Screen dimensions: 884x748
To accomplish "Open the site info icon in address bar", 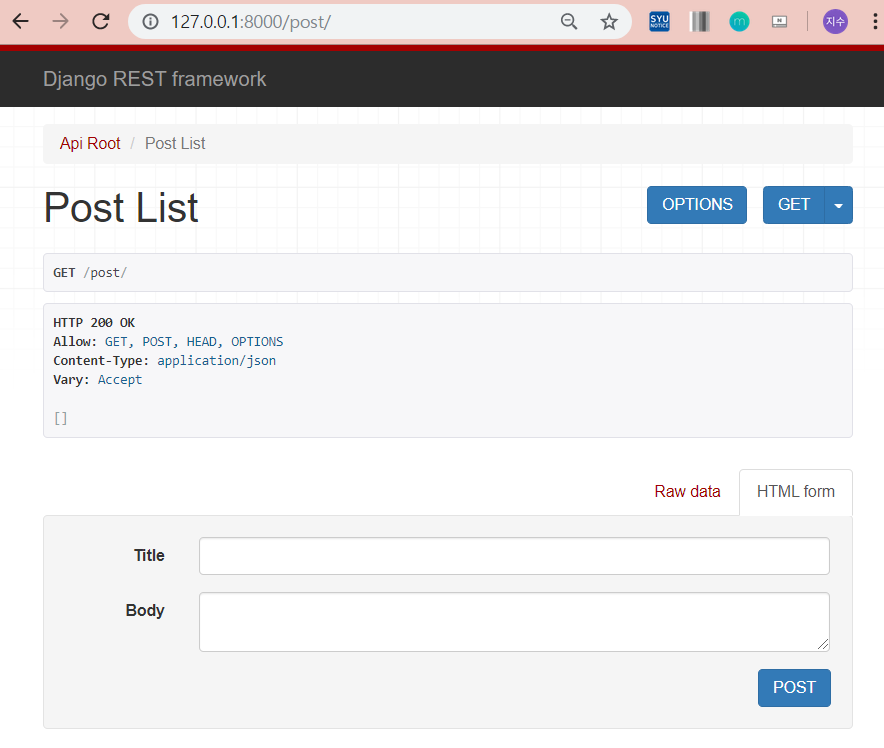I will (150, 22).
